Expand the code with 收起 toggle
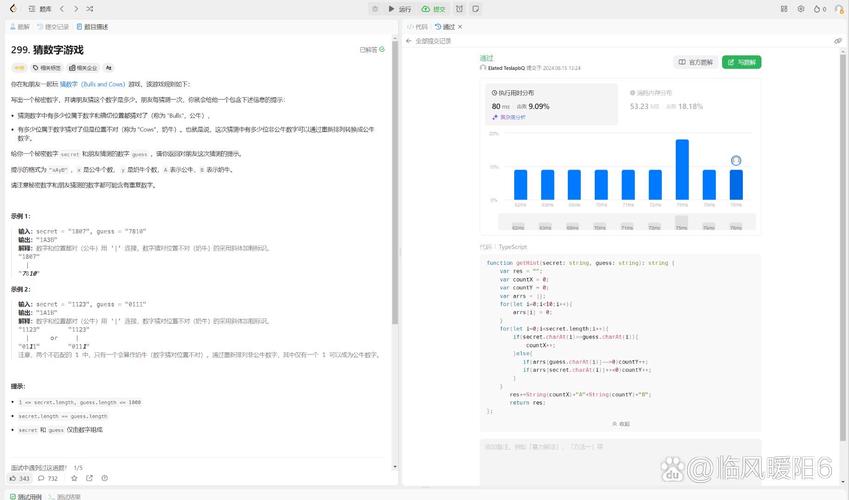The width and height of the screenshot is (849, 500). (621, 424)
